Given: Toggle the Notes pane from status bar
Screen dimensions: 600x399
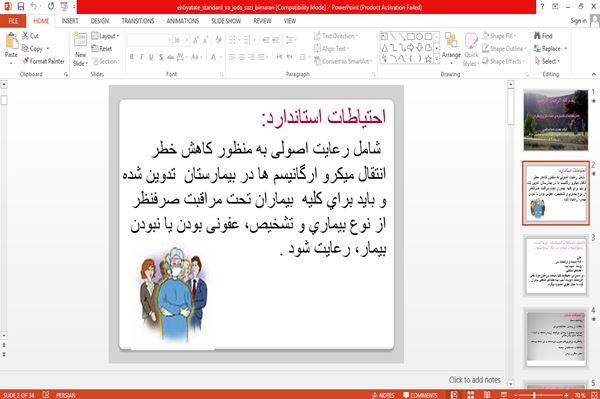Looking at the screenshot, I should [383, 395].
